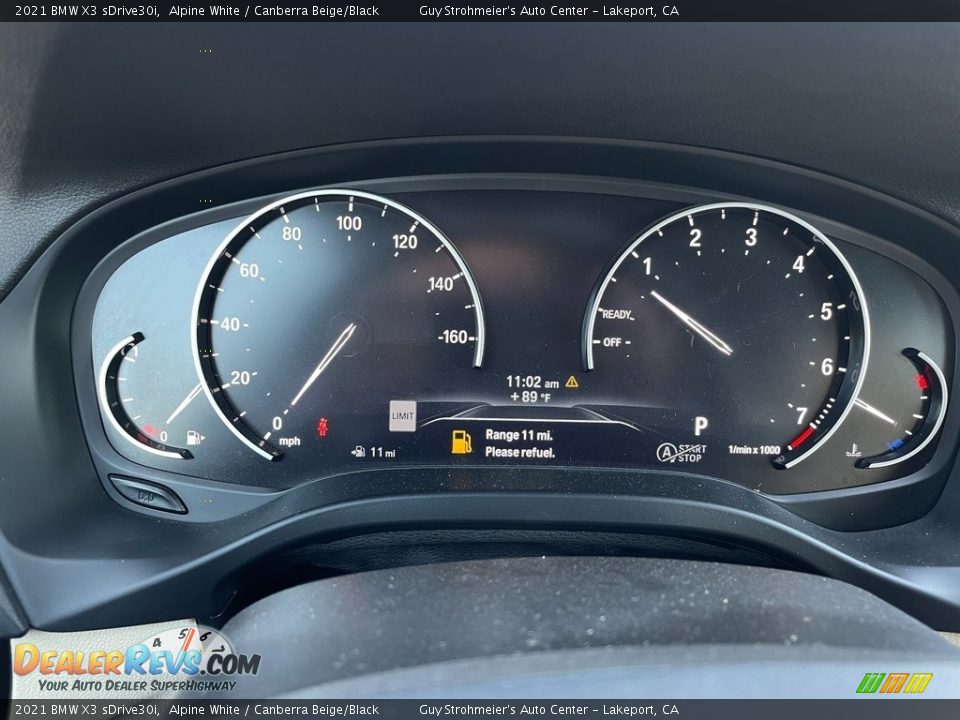Image resolution: width=960 pixels, height=720 pixels.
Task: Click the P gear position indicator
Action: (700, 426)
